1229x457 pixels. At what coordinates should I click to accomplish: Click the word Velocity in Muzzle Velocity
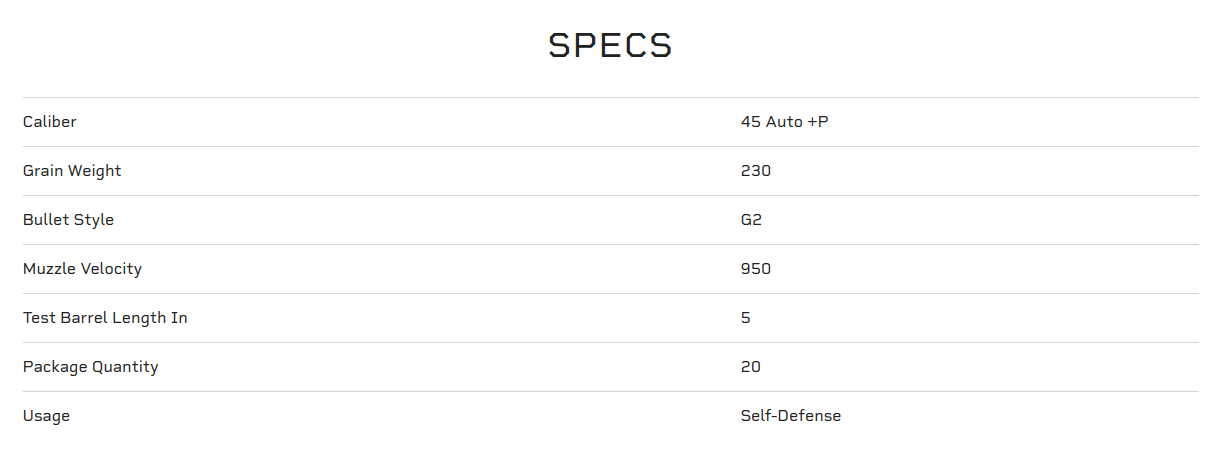tap(111, 269)
